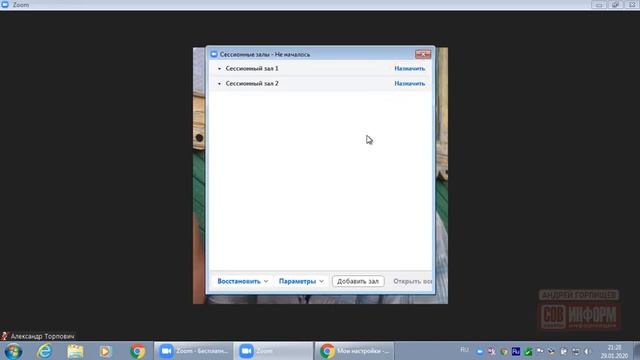Launch pinned Chrome icon in taskbar
The image size is (640, 360).
point(138,351)
